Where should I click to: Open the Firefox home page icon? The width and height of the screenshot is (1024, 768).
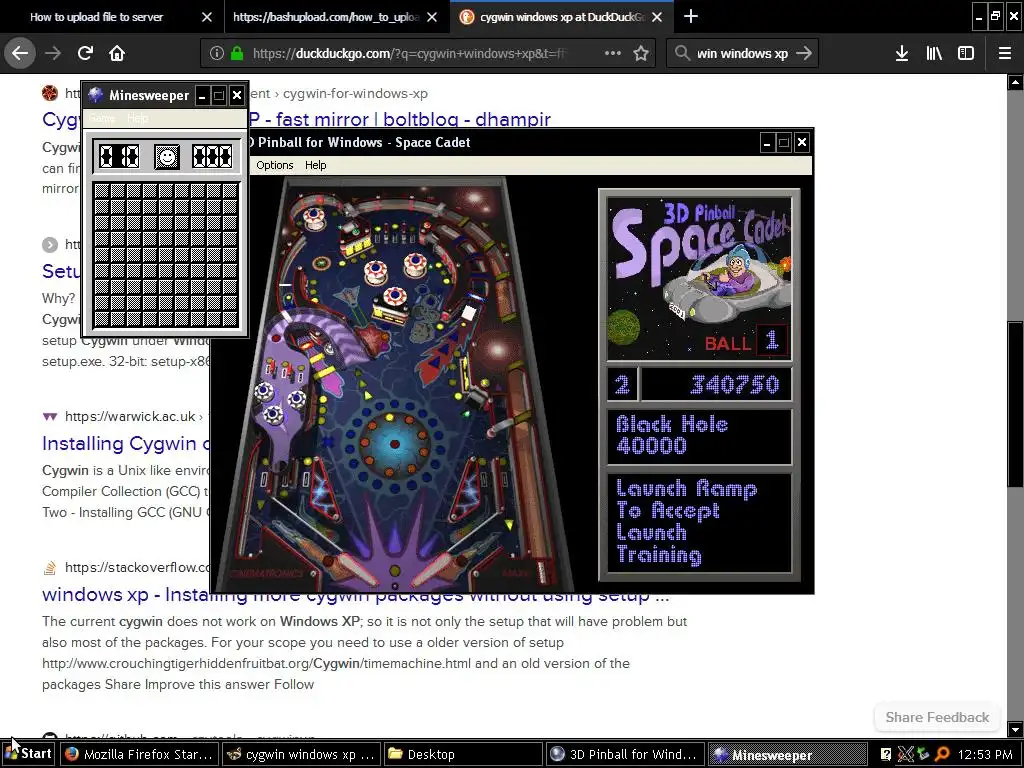pos(117,53)
